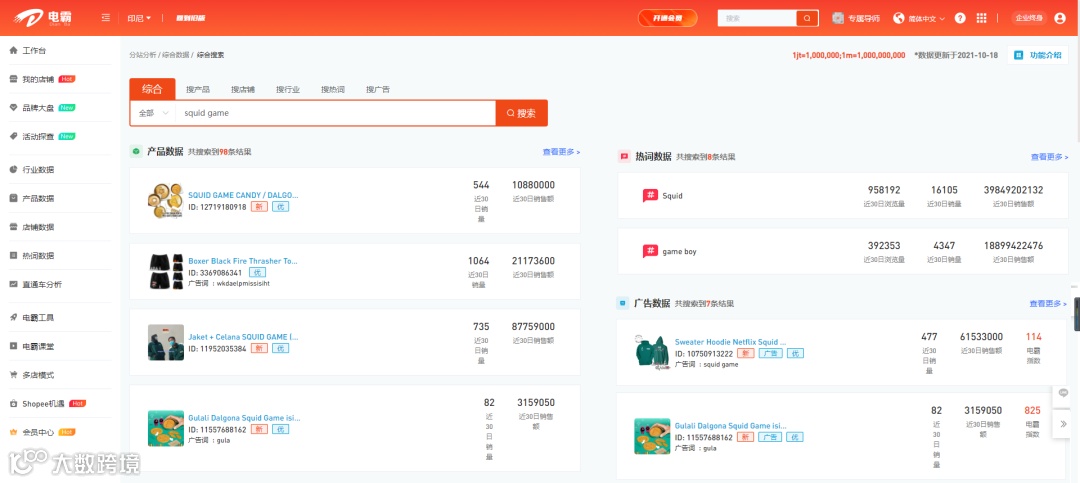The width and height of the screenshot is (1080, 483).
Task: Open the 印尼 country dropdown
Action: 139,18
